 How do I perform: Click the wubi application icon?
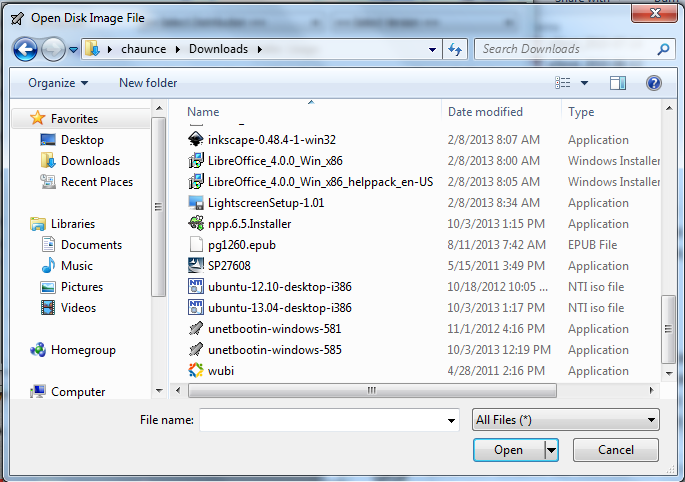click(x=196, y=370)
